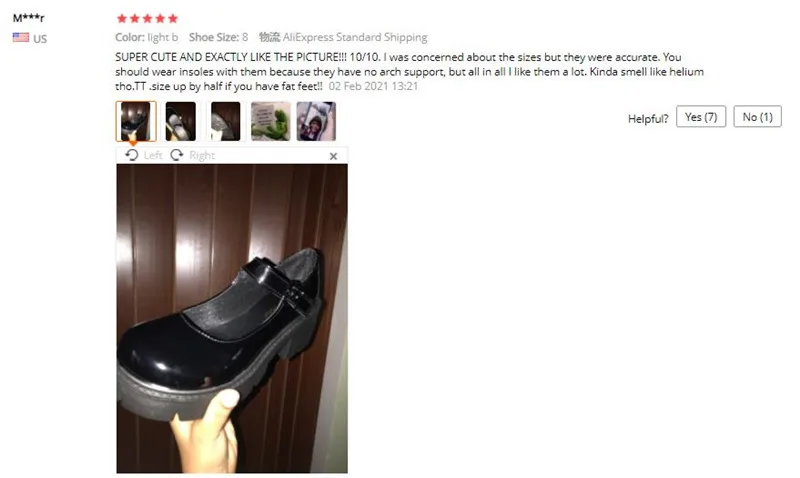Open the second shoe photo thumbnail

click(181, 121)
